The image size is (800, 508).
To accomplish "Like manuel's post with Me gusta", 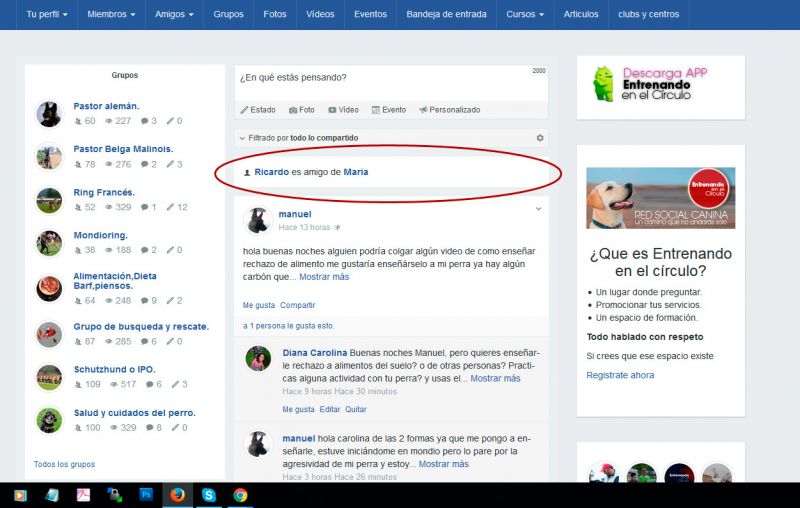I will click(259, 305).
